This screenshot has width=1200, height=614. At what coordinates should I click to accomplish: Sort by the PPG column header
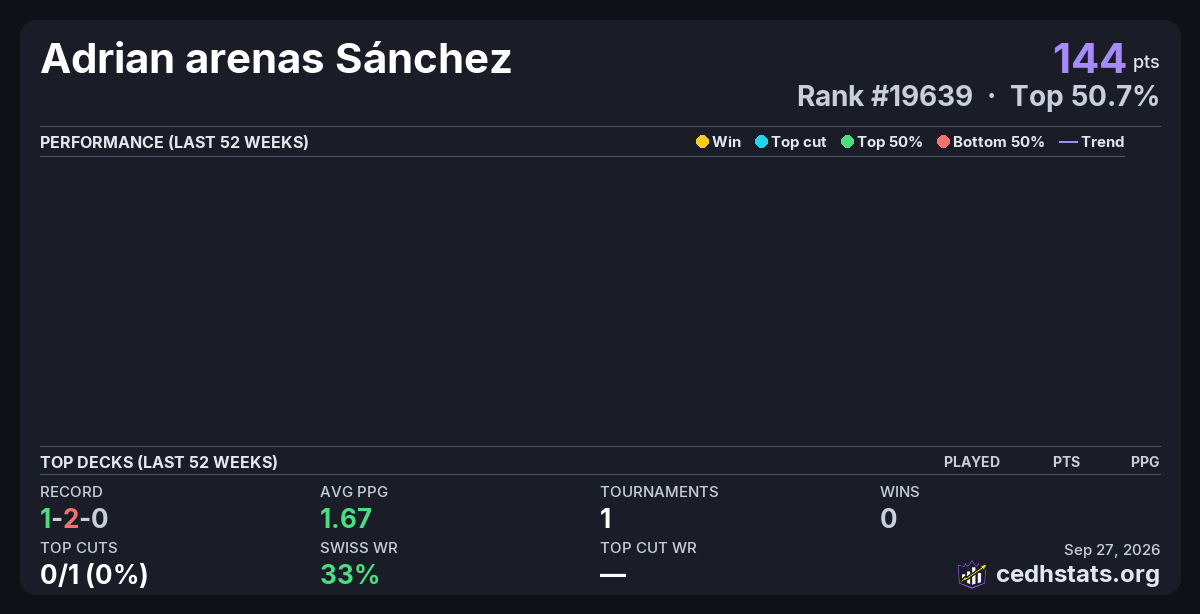(x=1145, y=462)
